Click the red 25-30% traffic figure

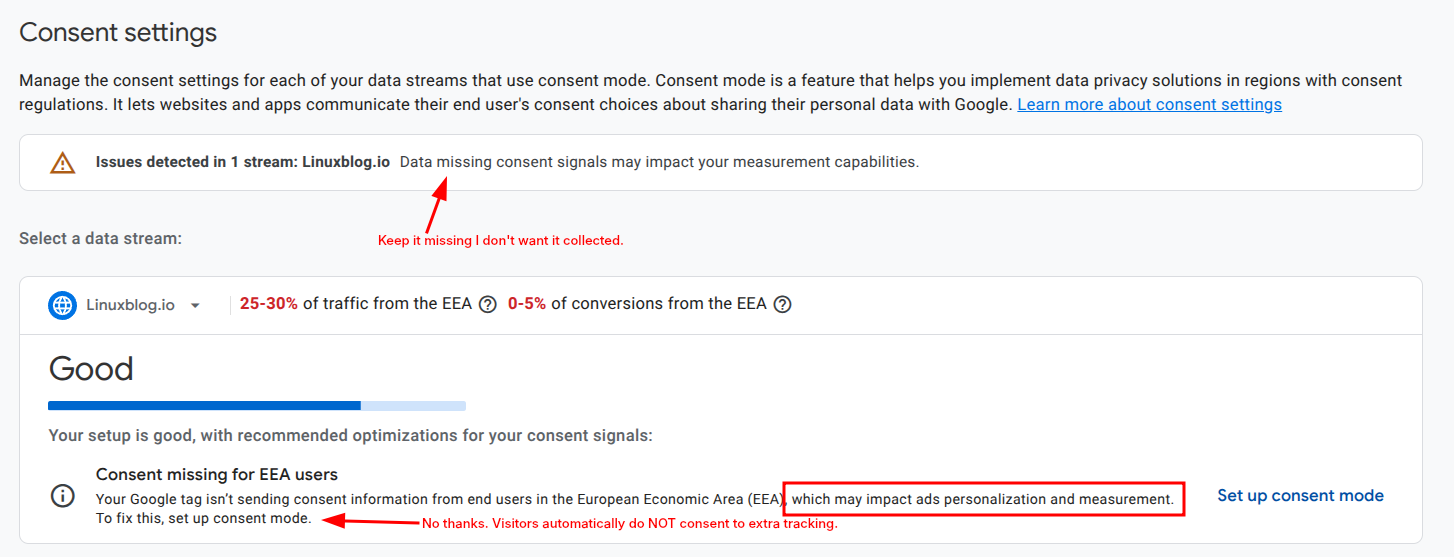tap(269, 304)
